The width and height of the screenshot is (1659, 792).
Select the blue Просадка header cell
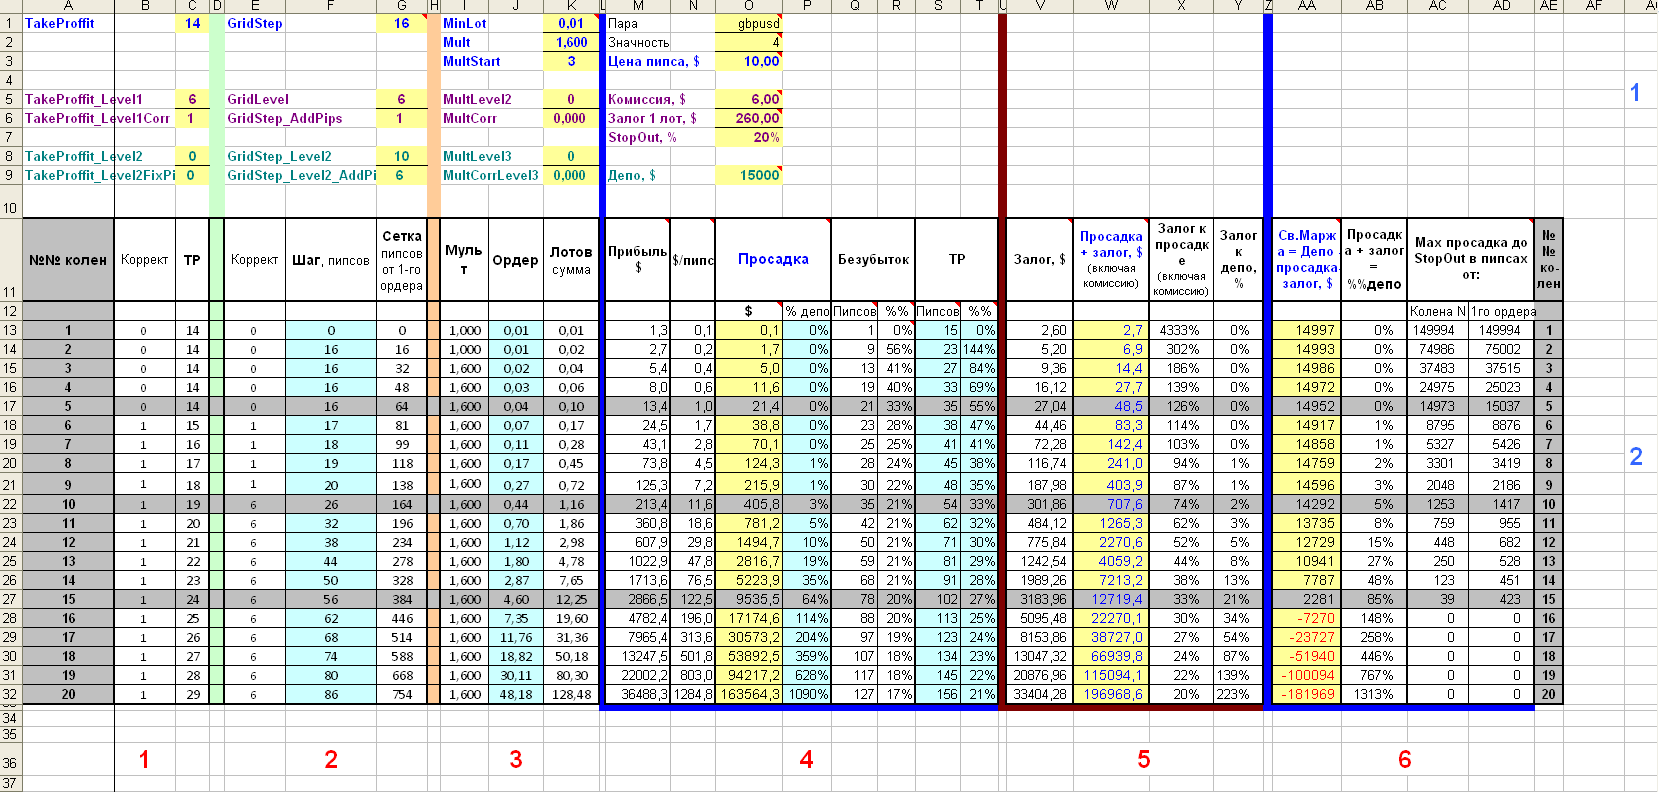point(773,259)
